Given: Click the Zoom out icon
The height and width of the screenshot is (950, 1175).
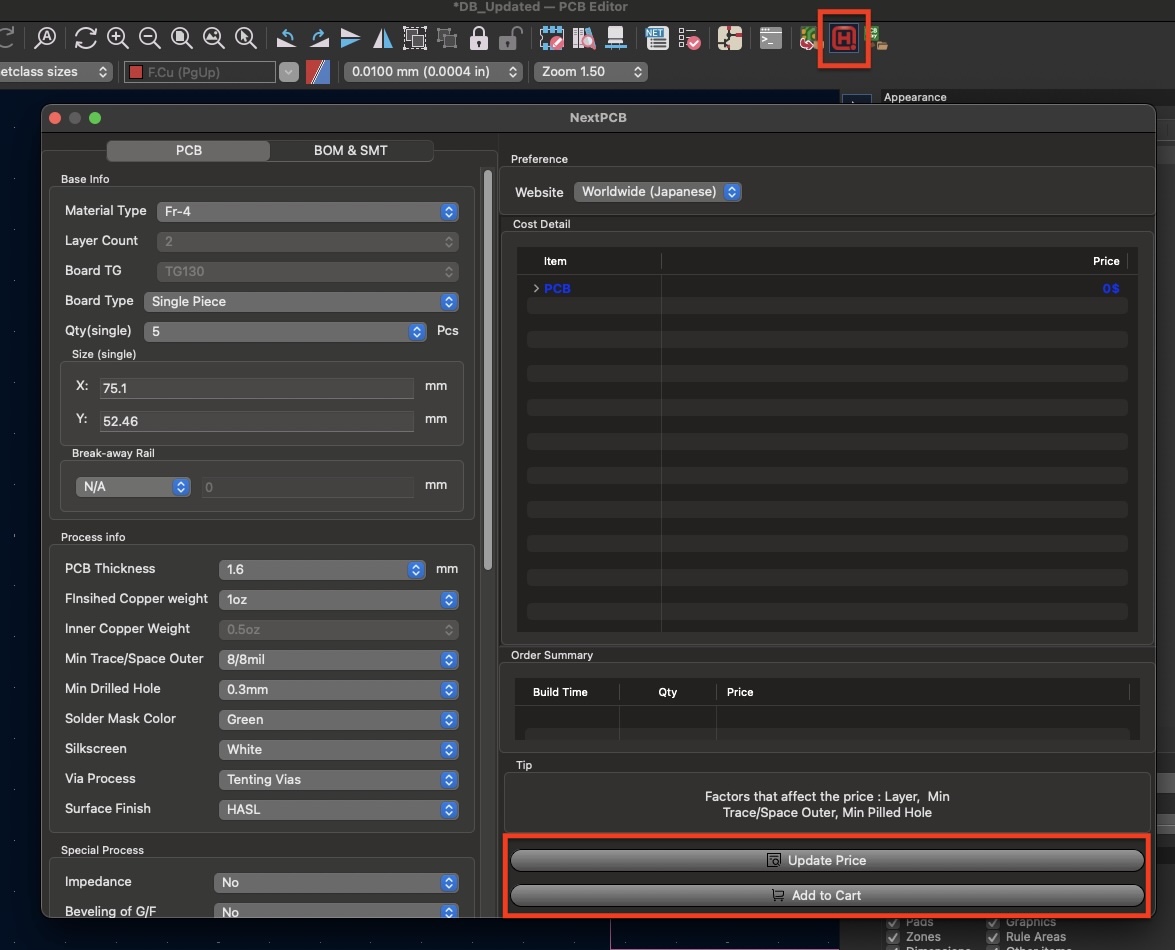Looking at the screenshot, I should click(150, 37).
